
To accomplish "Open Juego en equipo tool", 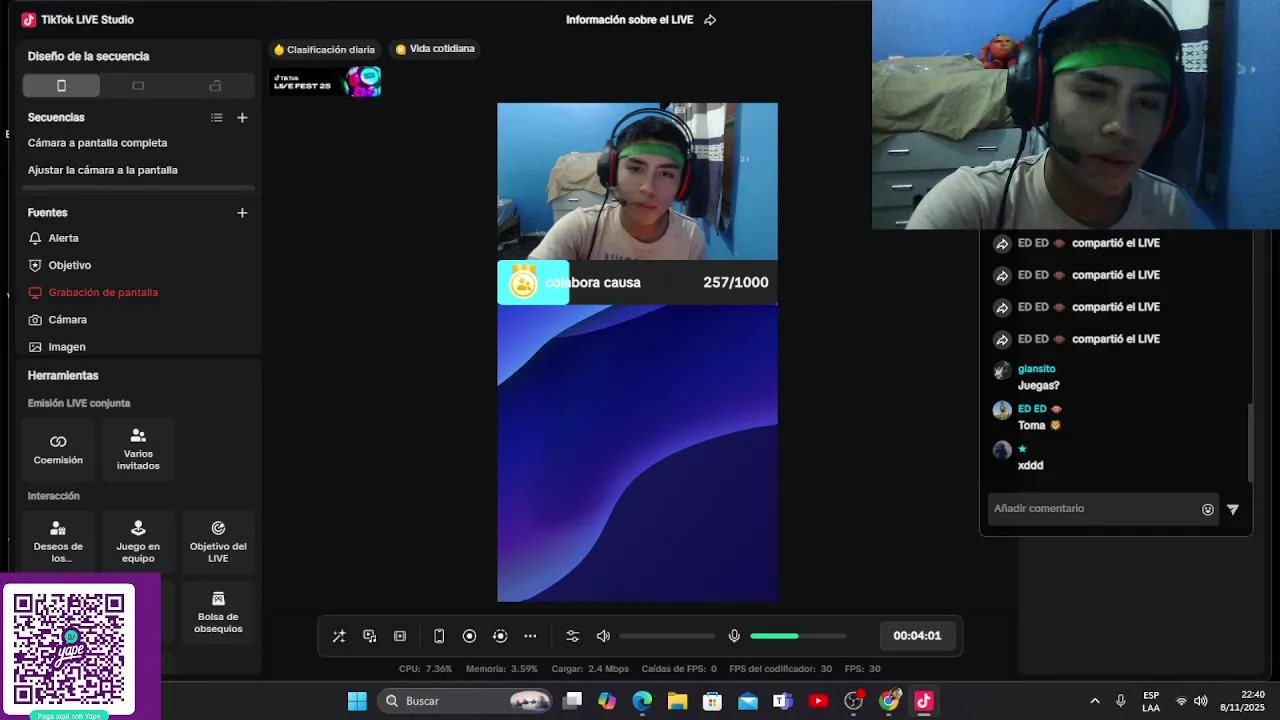I will [x=138, y=542].
